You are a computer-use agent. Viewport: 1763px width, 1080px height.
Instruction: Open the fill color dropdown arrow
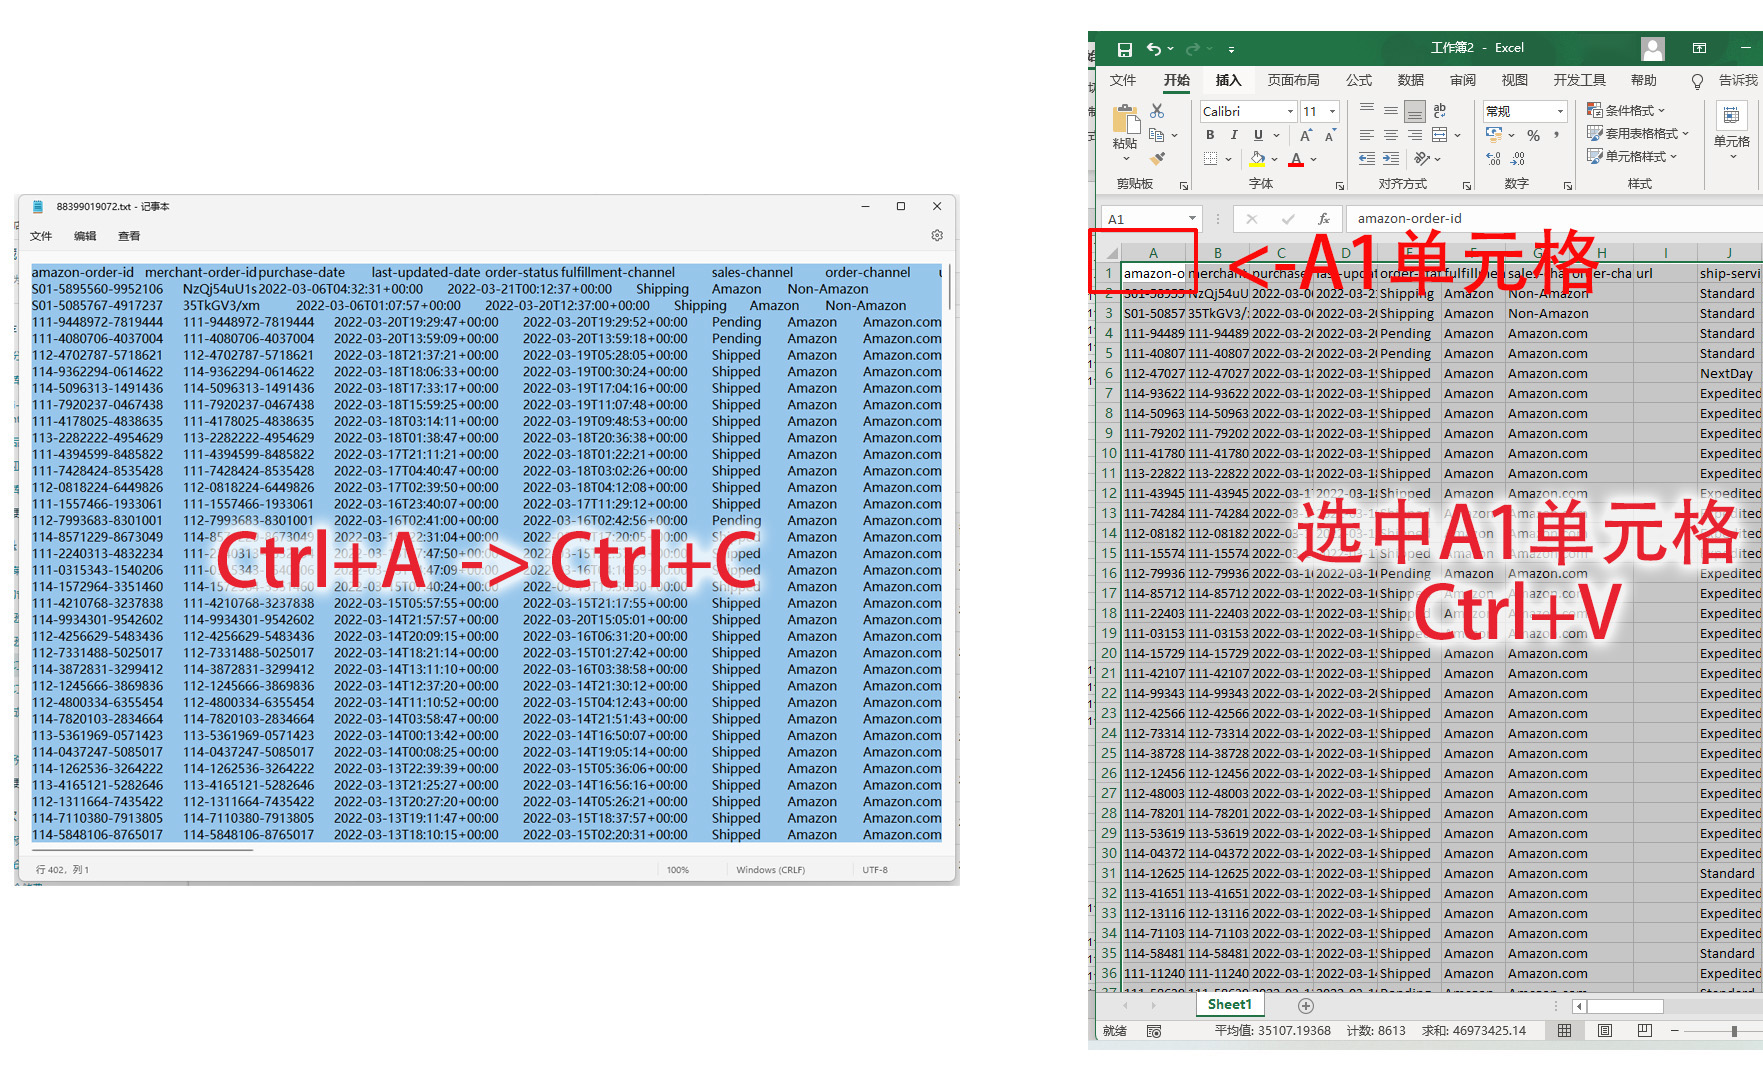[x=1275, y=159]
